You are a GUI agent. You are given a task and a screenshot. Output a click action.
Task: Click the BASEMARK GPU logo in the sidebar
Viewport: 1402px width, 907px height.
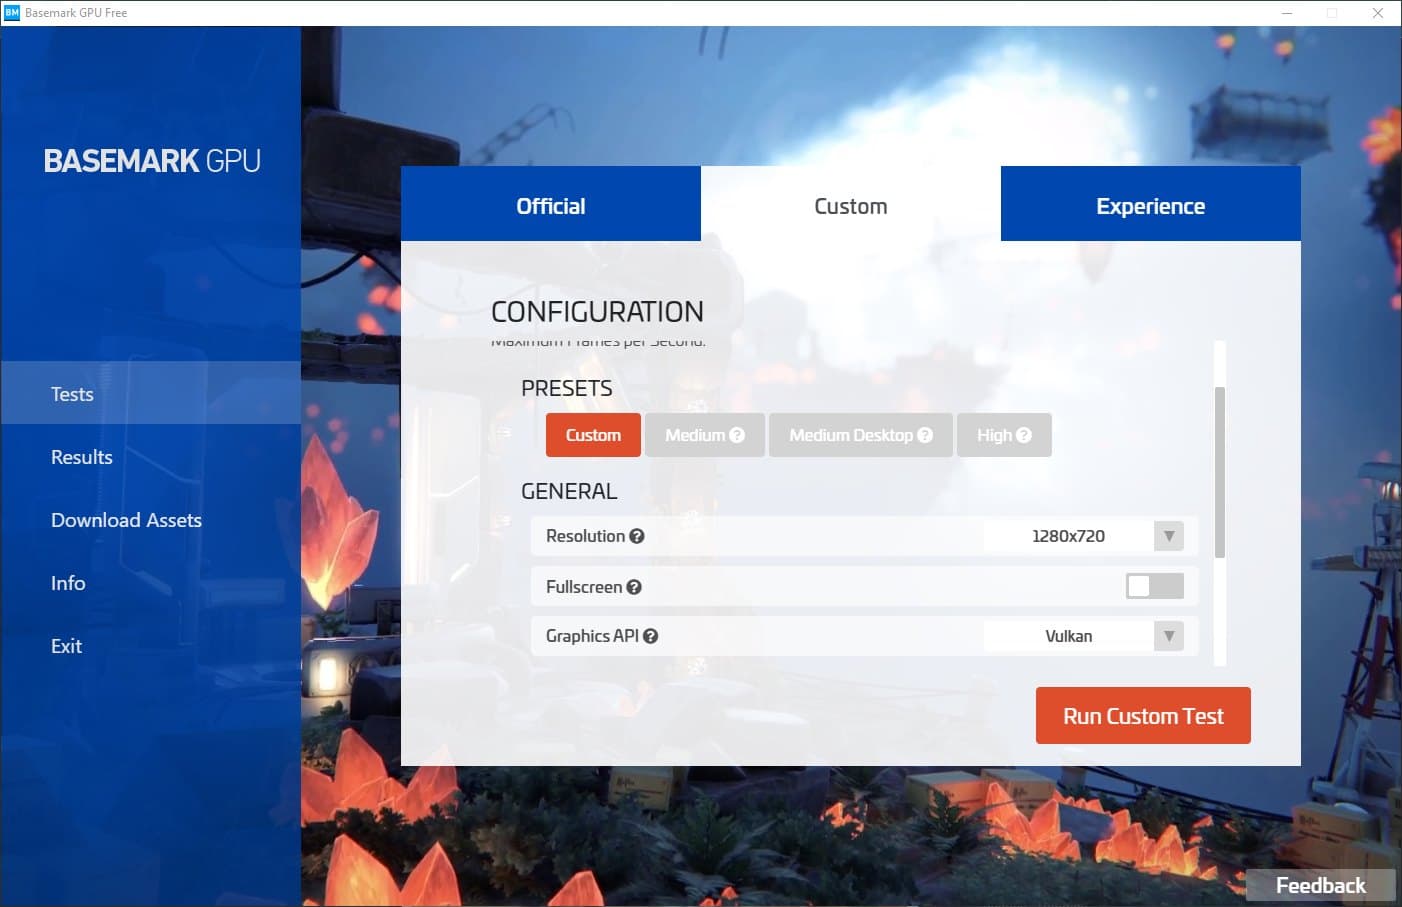(151, 160)
